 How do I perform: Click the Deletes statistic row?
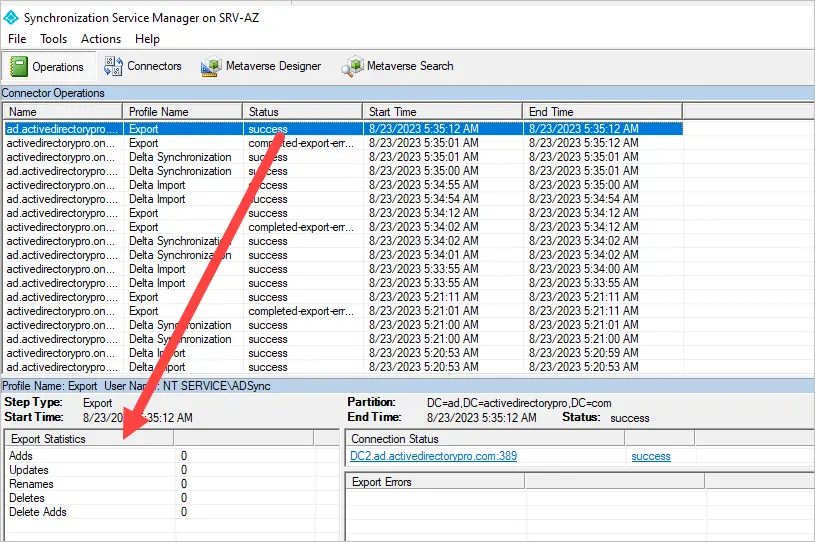coord(172,498)
